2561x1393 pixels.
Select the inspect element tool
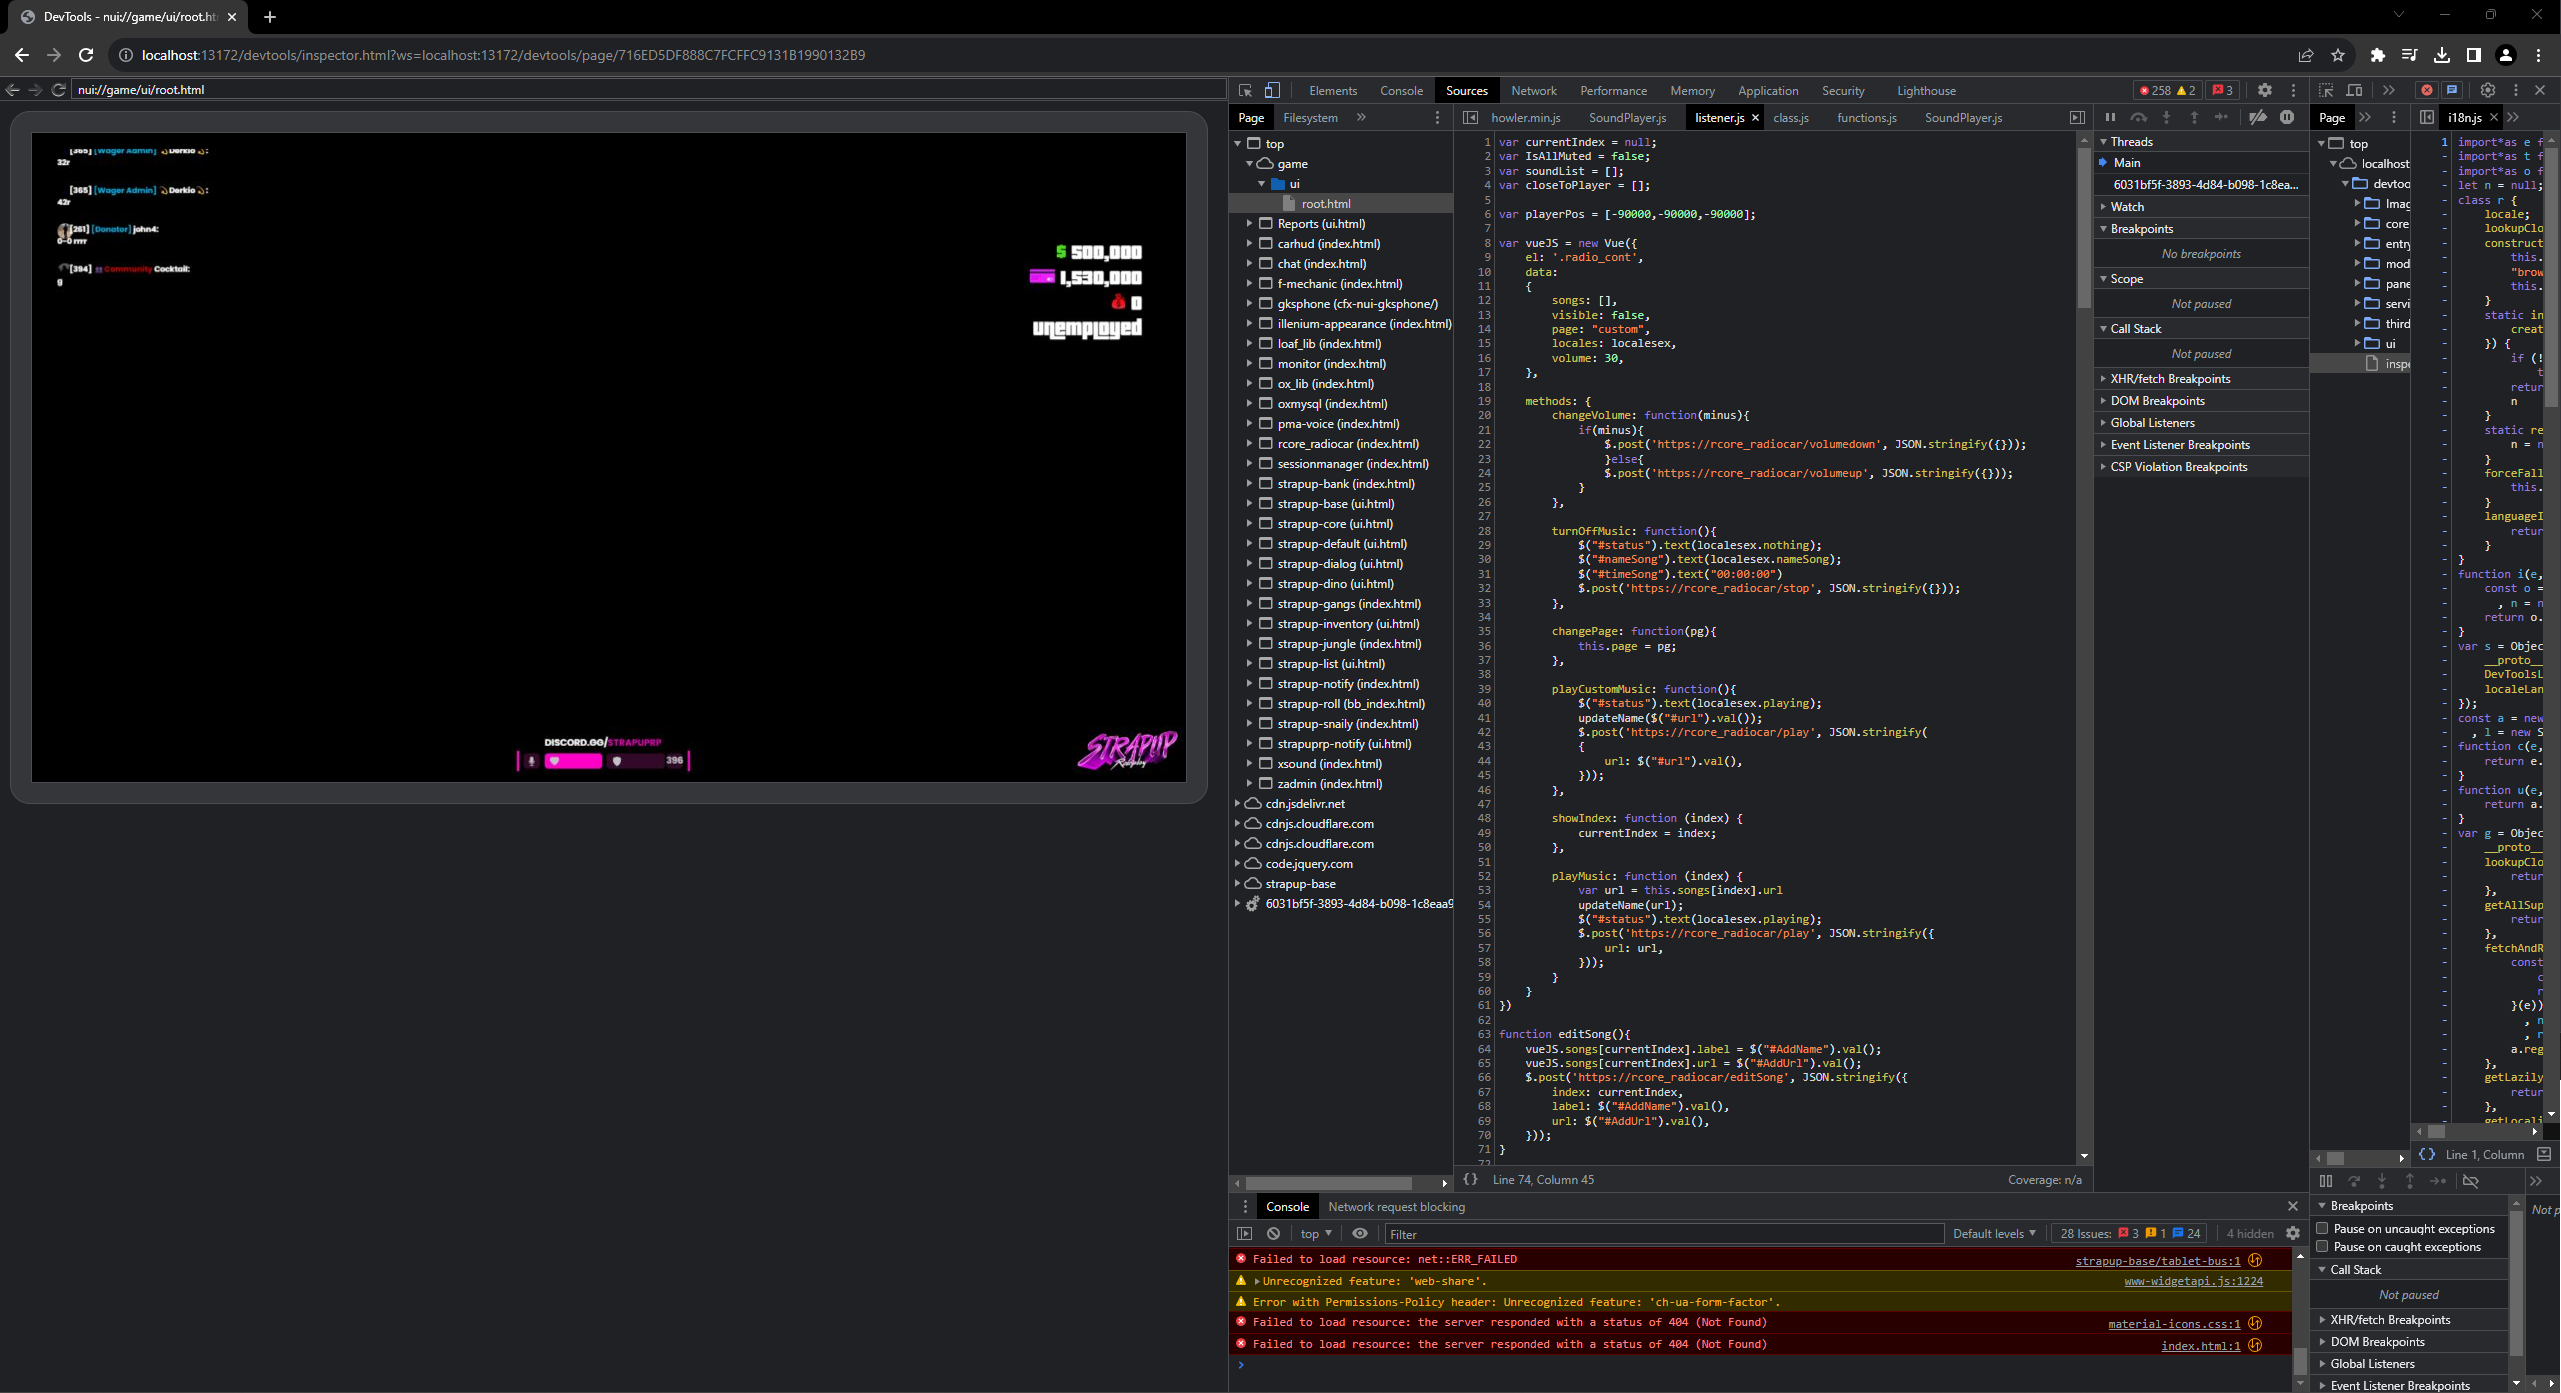click(1245, 90)
